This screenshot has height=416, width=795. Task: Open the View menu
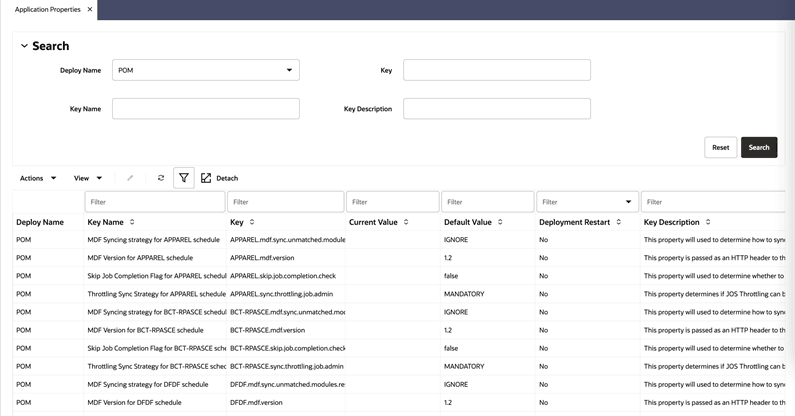click(88, 178)
